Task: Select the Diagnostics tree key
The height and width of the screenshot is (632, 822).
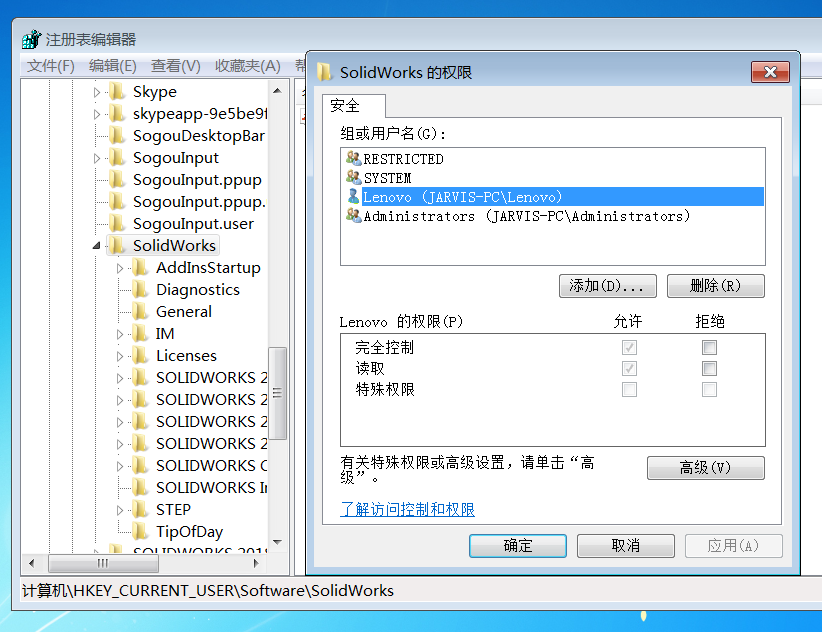Action: click(198, 290)
